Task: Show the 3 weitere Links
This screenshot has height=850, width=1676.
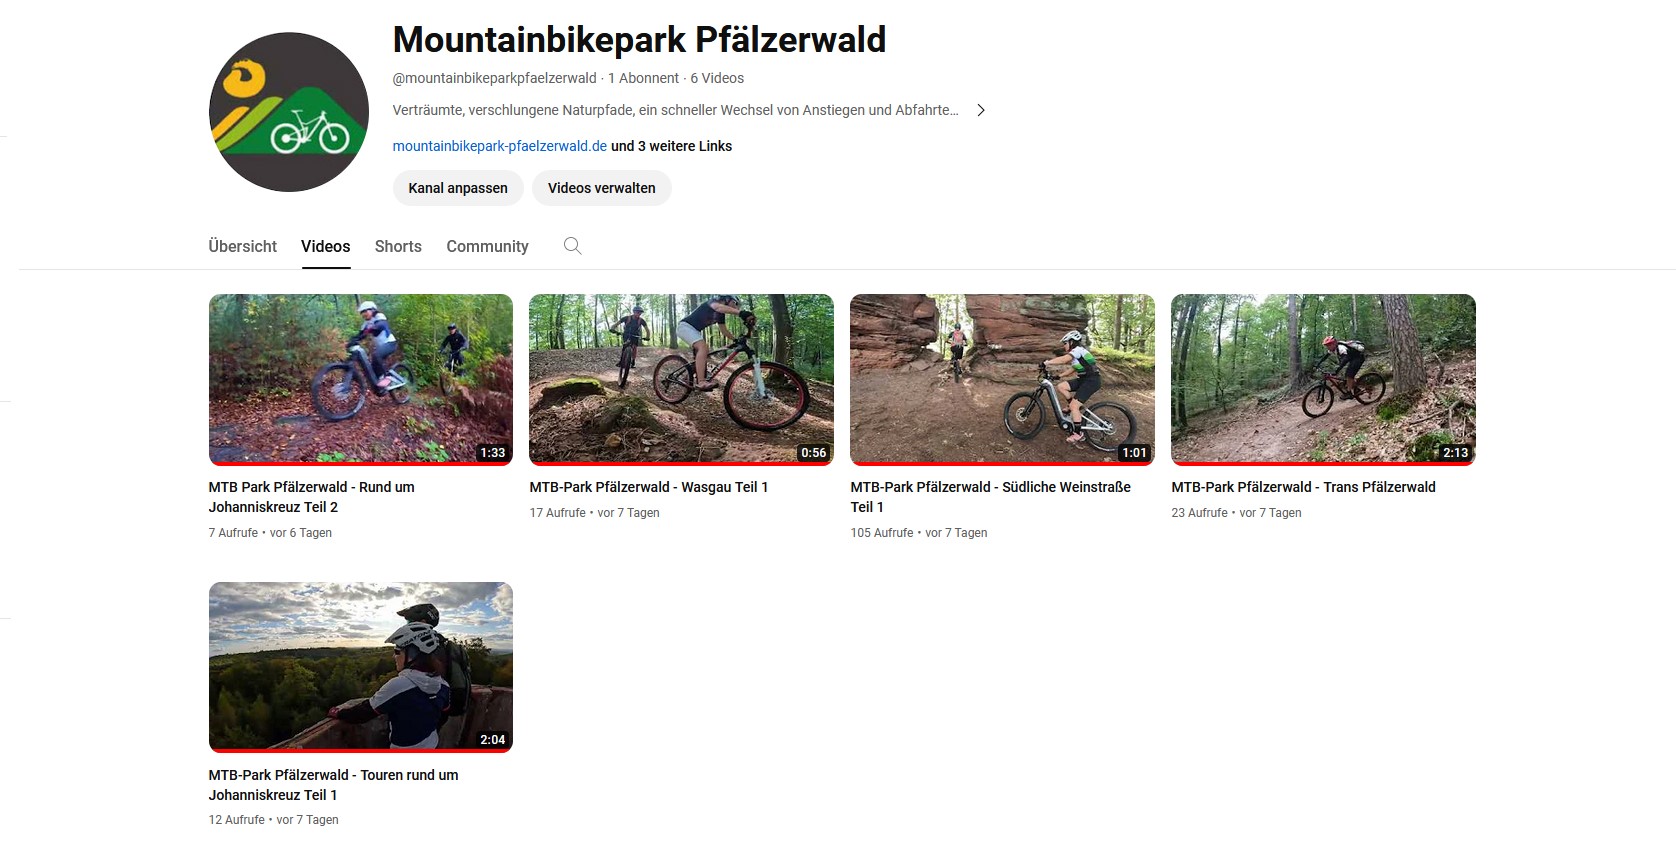Action: (672, 146)
